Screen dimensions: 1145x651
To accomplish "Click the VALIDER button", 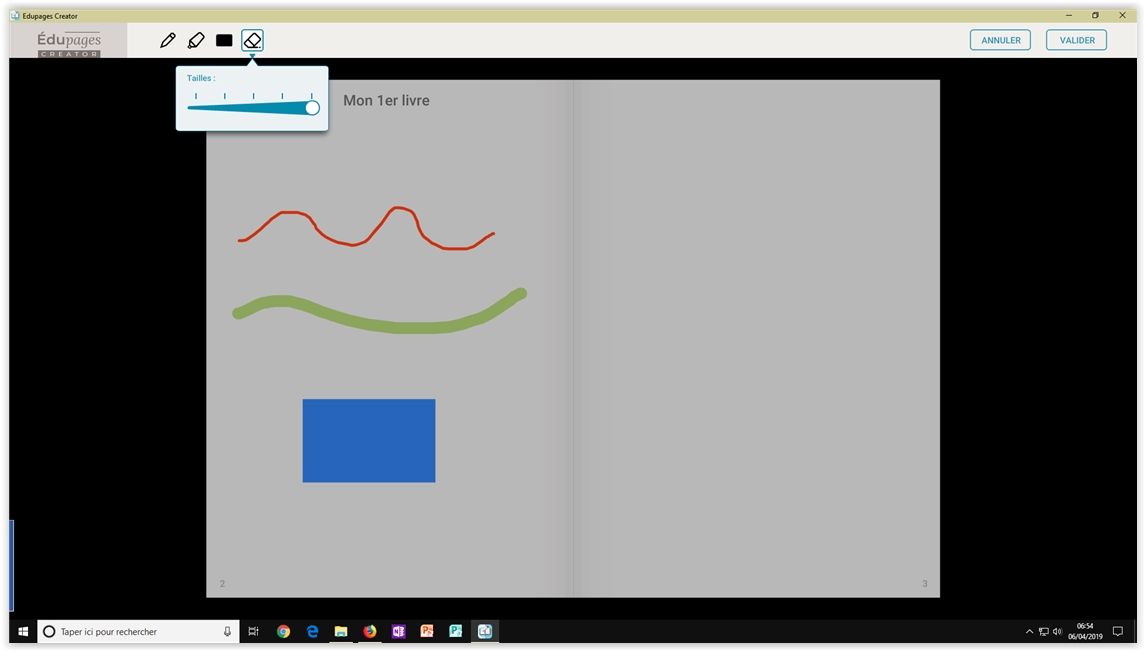I will 1076,40.
